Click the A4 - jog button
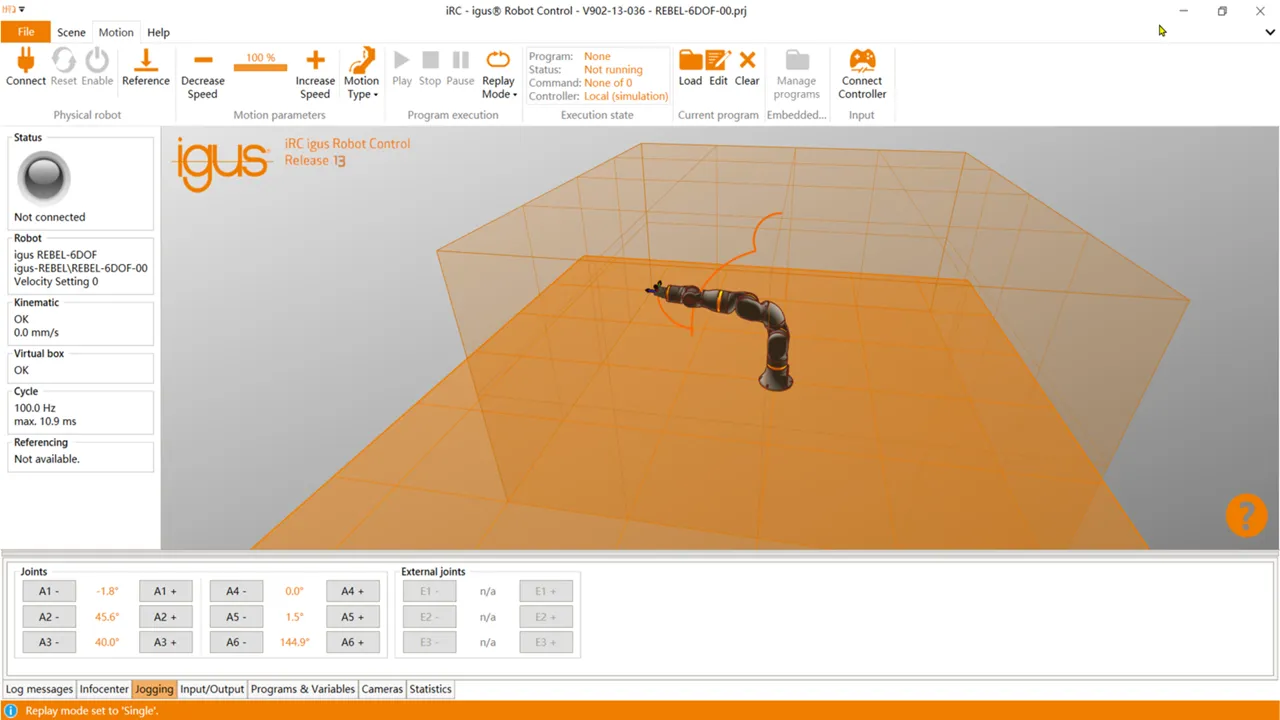 coord(236,591)
